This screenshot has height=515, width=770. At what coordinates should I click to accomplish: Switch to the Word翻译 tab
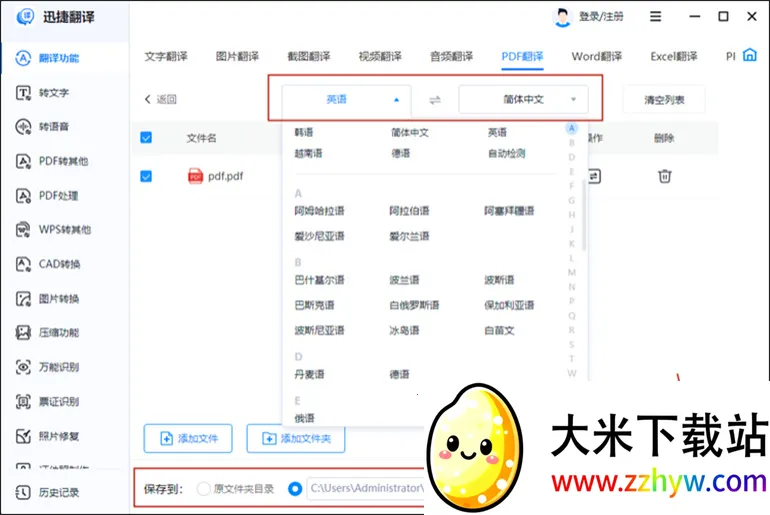pyautogui.click(x=596, y=56)
